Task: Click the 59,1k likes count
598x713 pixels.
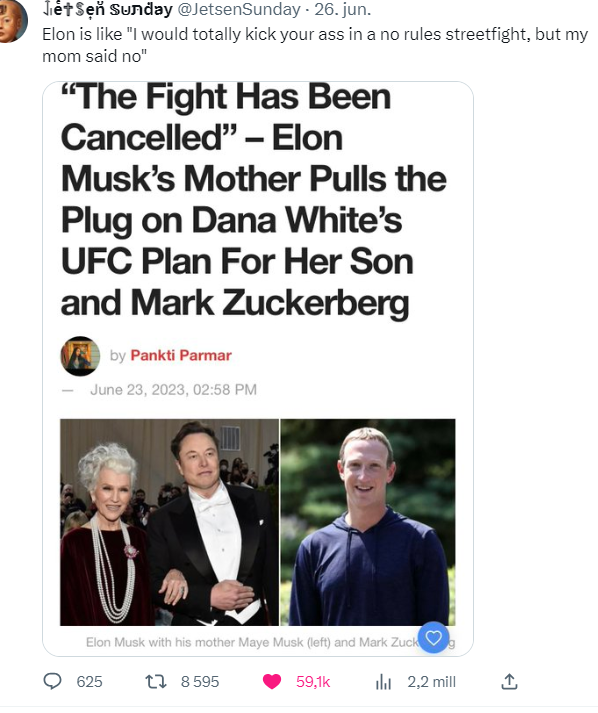Action: (313, 682)
